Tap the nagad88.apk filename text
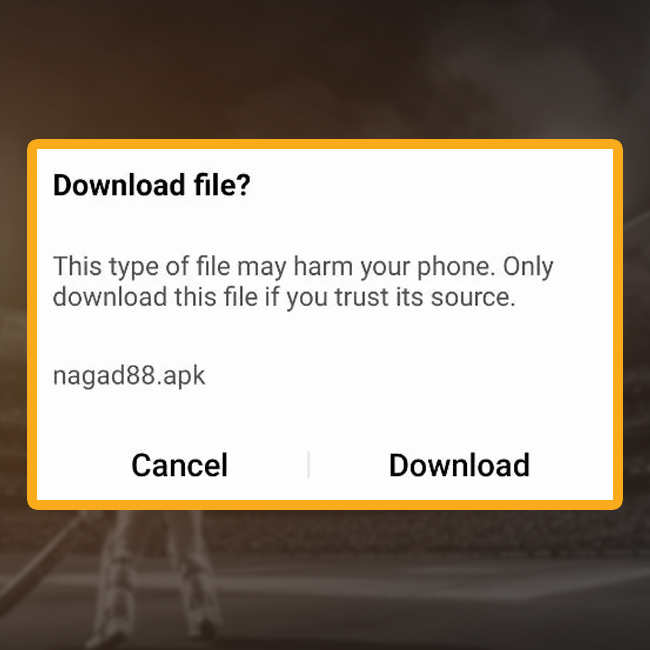The height and width of the screenshot is (650, 650). tap(129, 376)
